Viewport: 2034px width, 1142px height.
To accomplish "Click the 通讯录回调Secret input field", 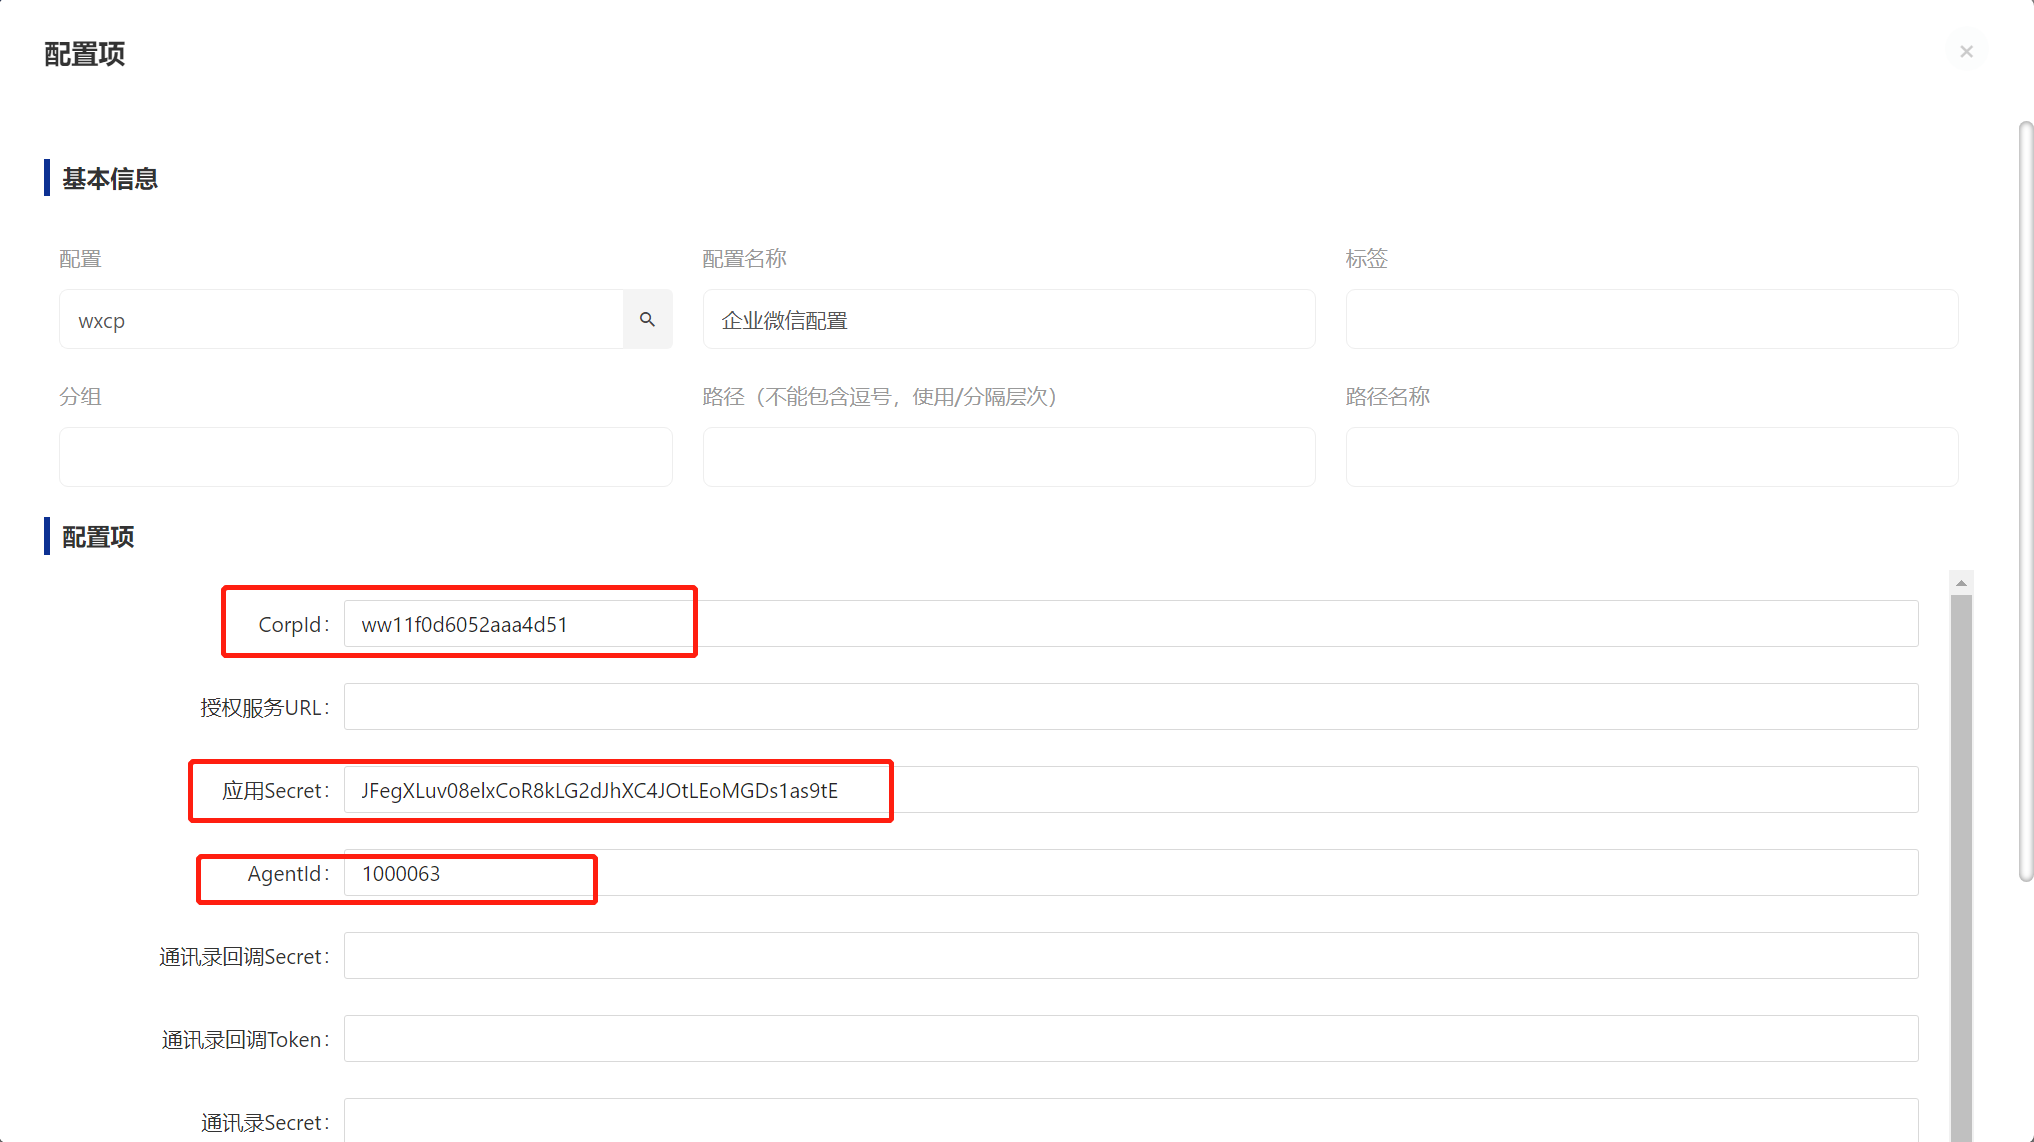I will (1130, 956).
